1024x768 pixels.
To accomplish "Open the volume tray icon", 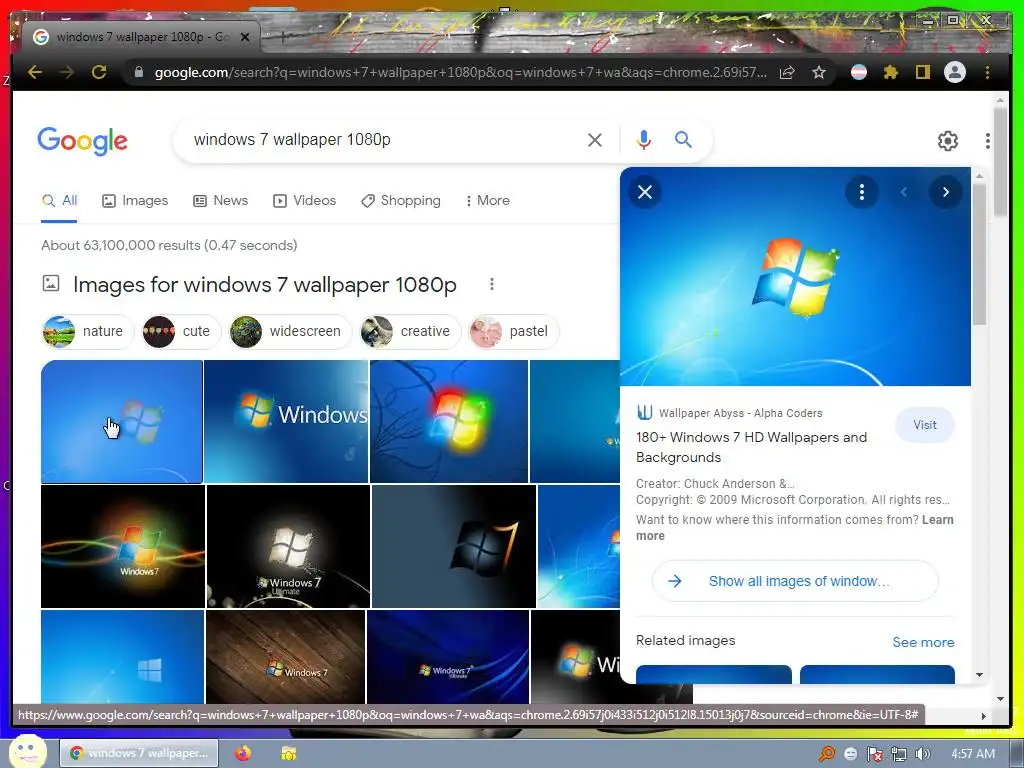I will tap(922, 754).
